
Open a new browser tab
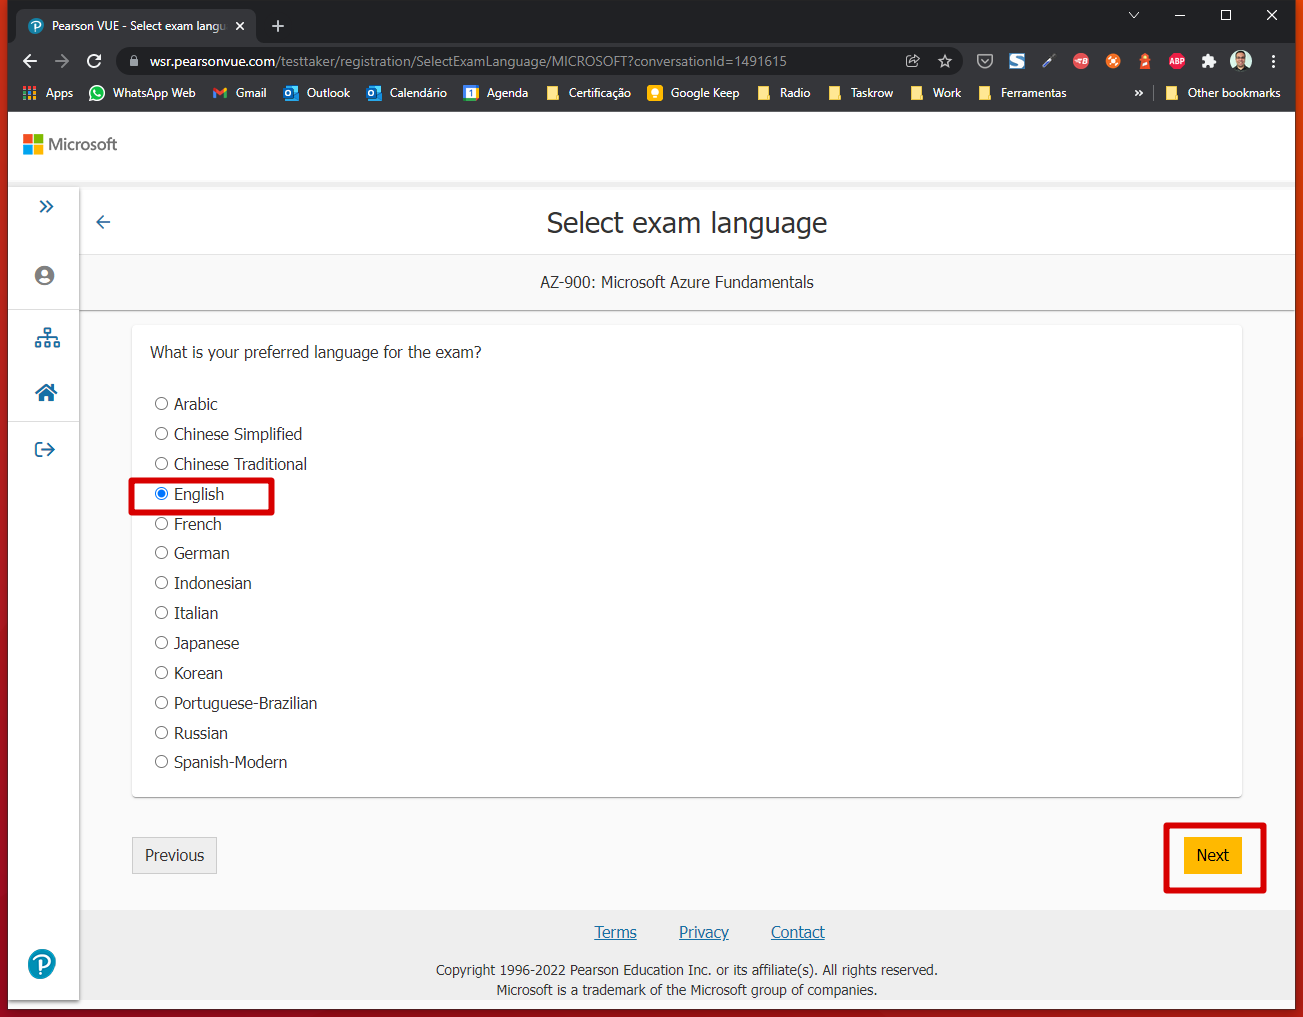[x=278, y=26]
